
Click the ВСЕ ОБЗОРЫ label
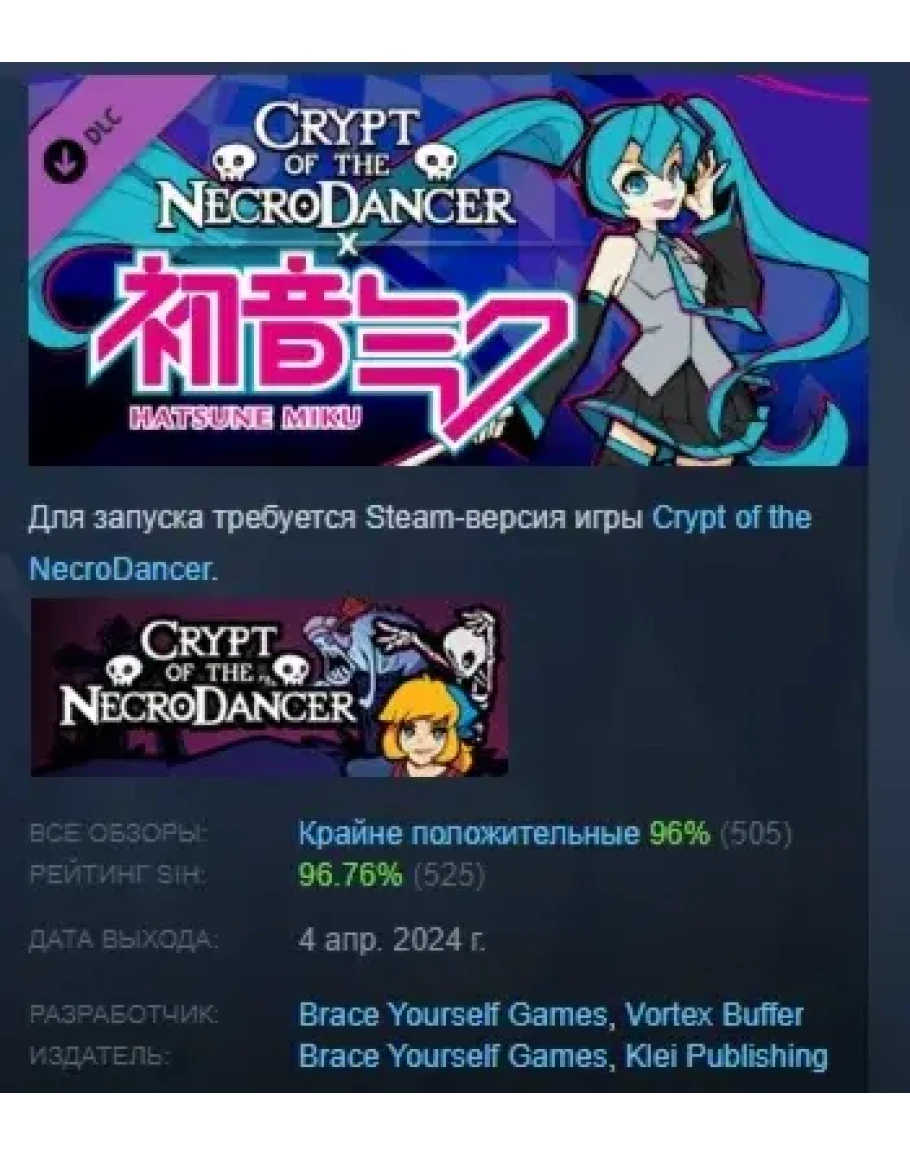coord(118,835)
